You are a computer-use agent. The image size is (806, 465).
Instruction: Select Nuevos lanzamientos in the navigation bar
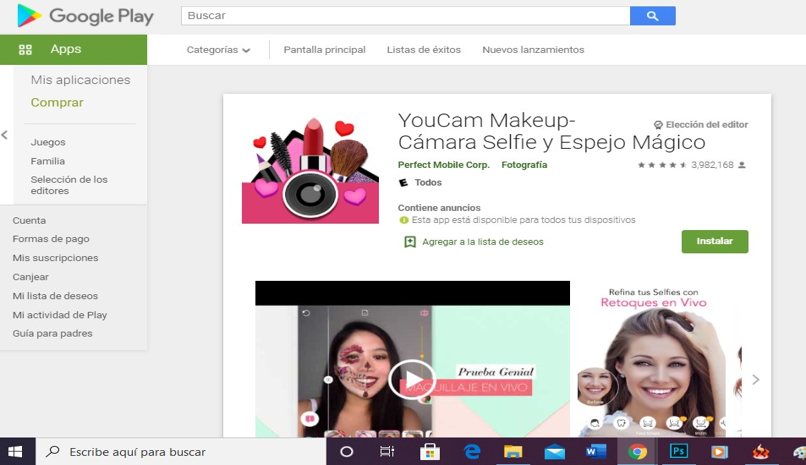533,50
